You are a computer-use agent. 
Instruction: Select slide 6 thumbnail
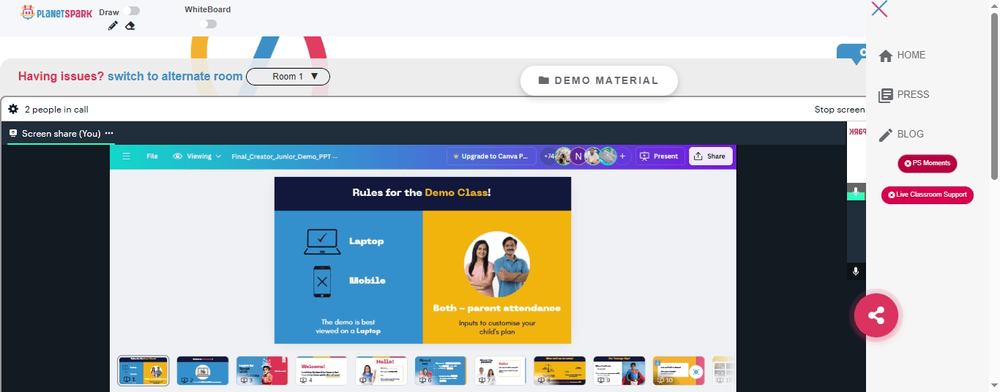441,371
